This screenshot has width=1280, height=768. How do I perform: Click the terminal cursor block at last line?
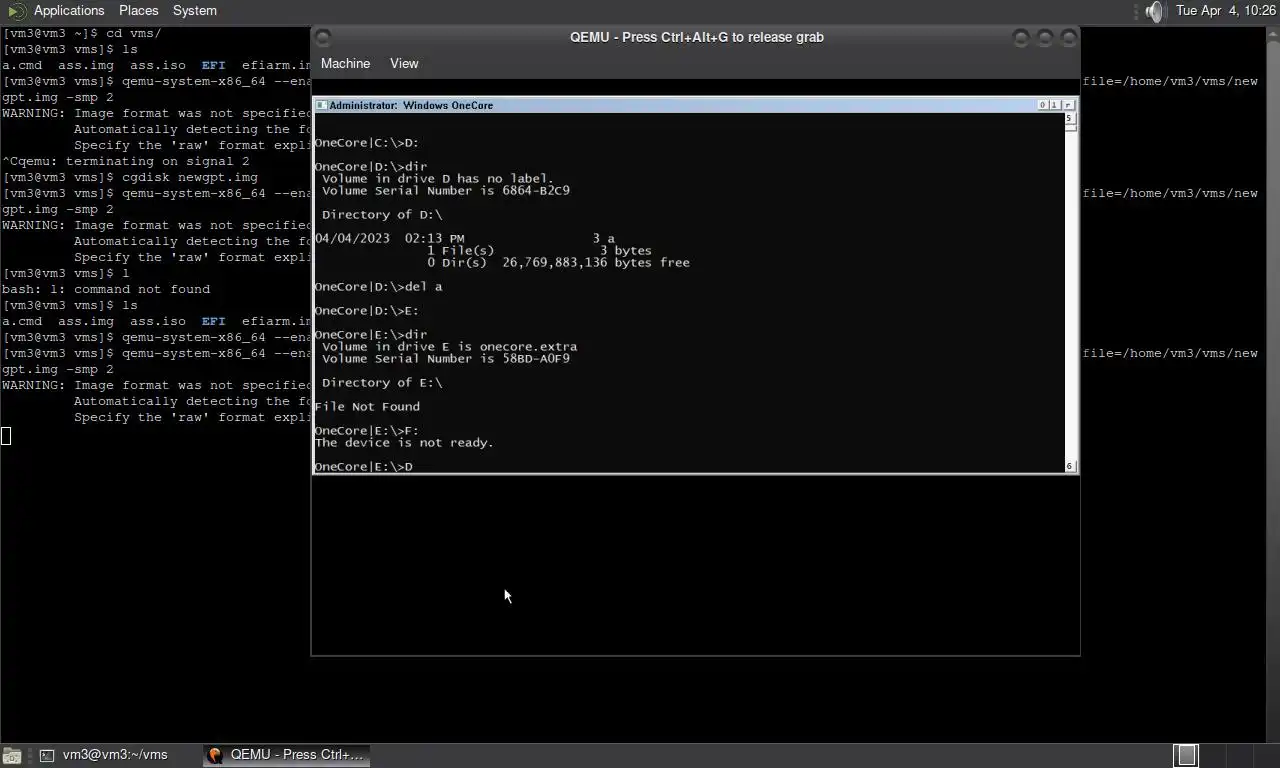[6, 435]
